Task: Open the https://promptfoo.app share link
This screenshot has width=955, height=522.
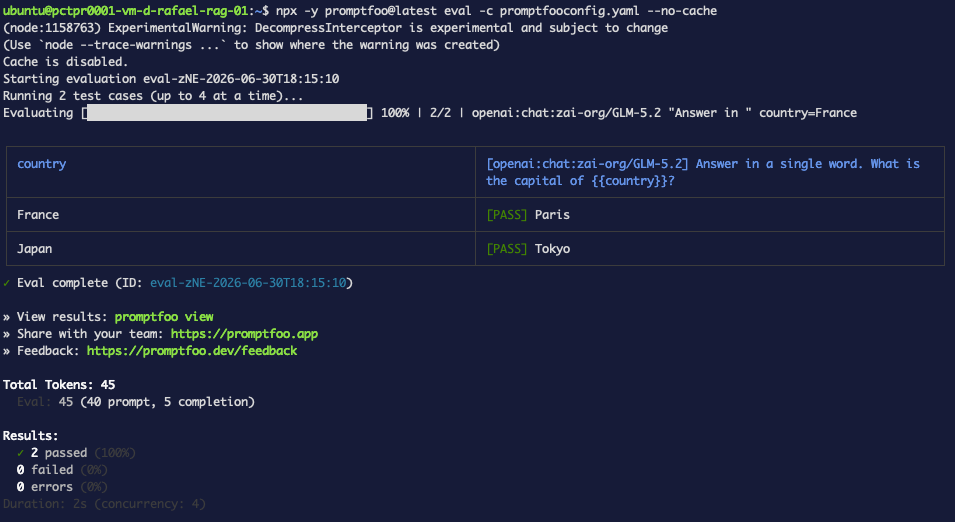Action: [x=244, y=334]
